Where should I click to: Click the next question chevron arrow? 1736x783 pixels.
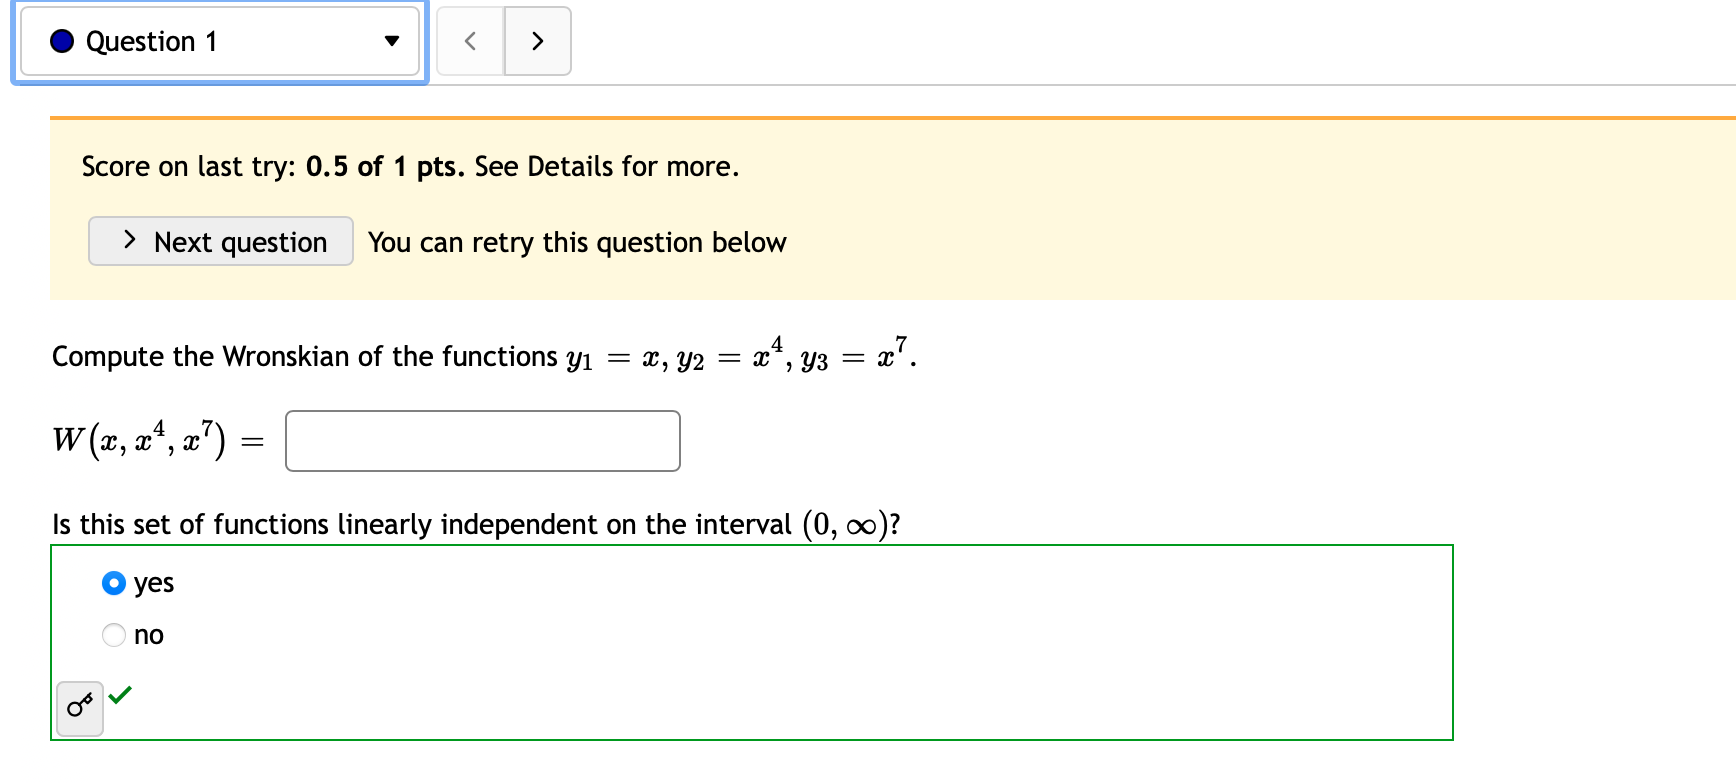(x=538, y=41)
